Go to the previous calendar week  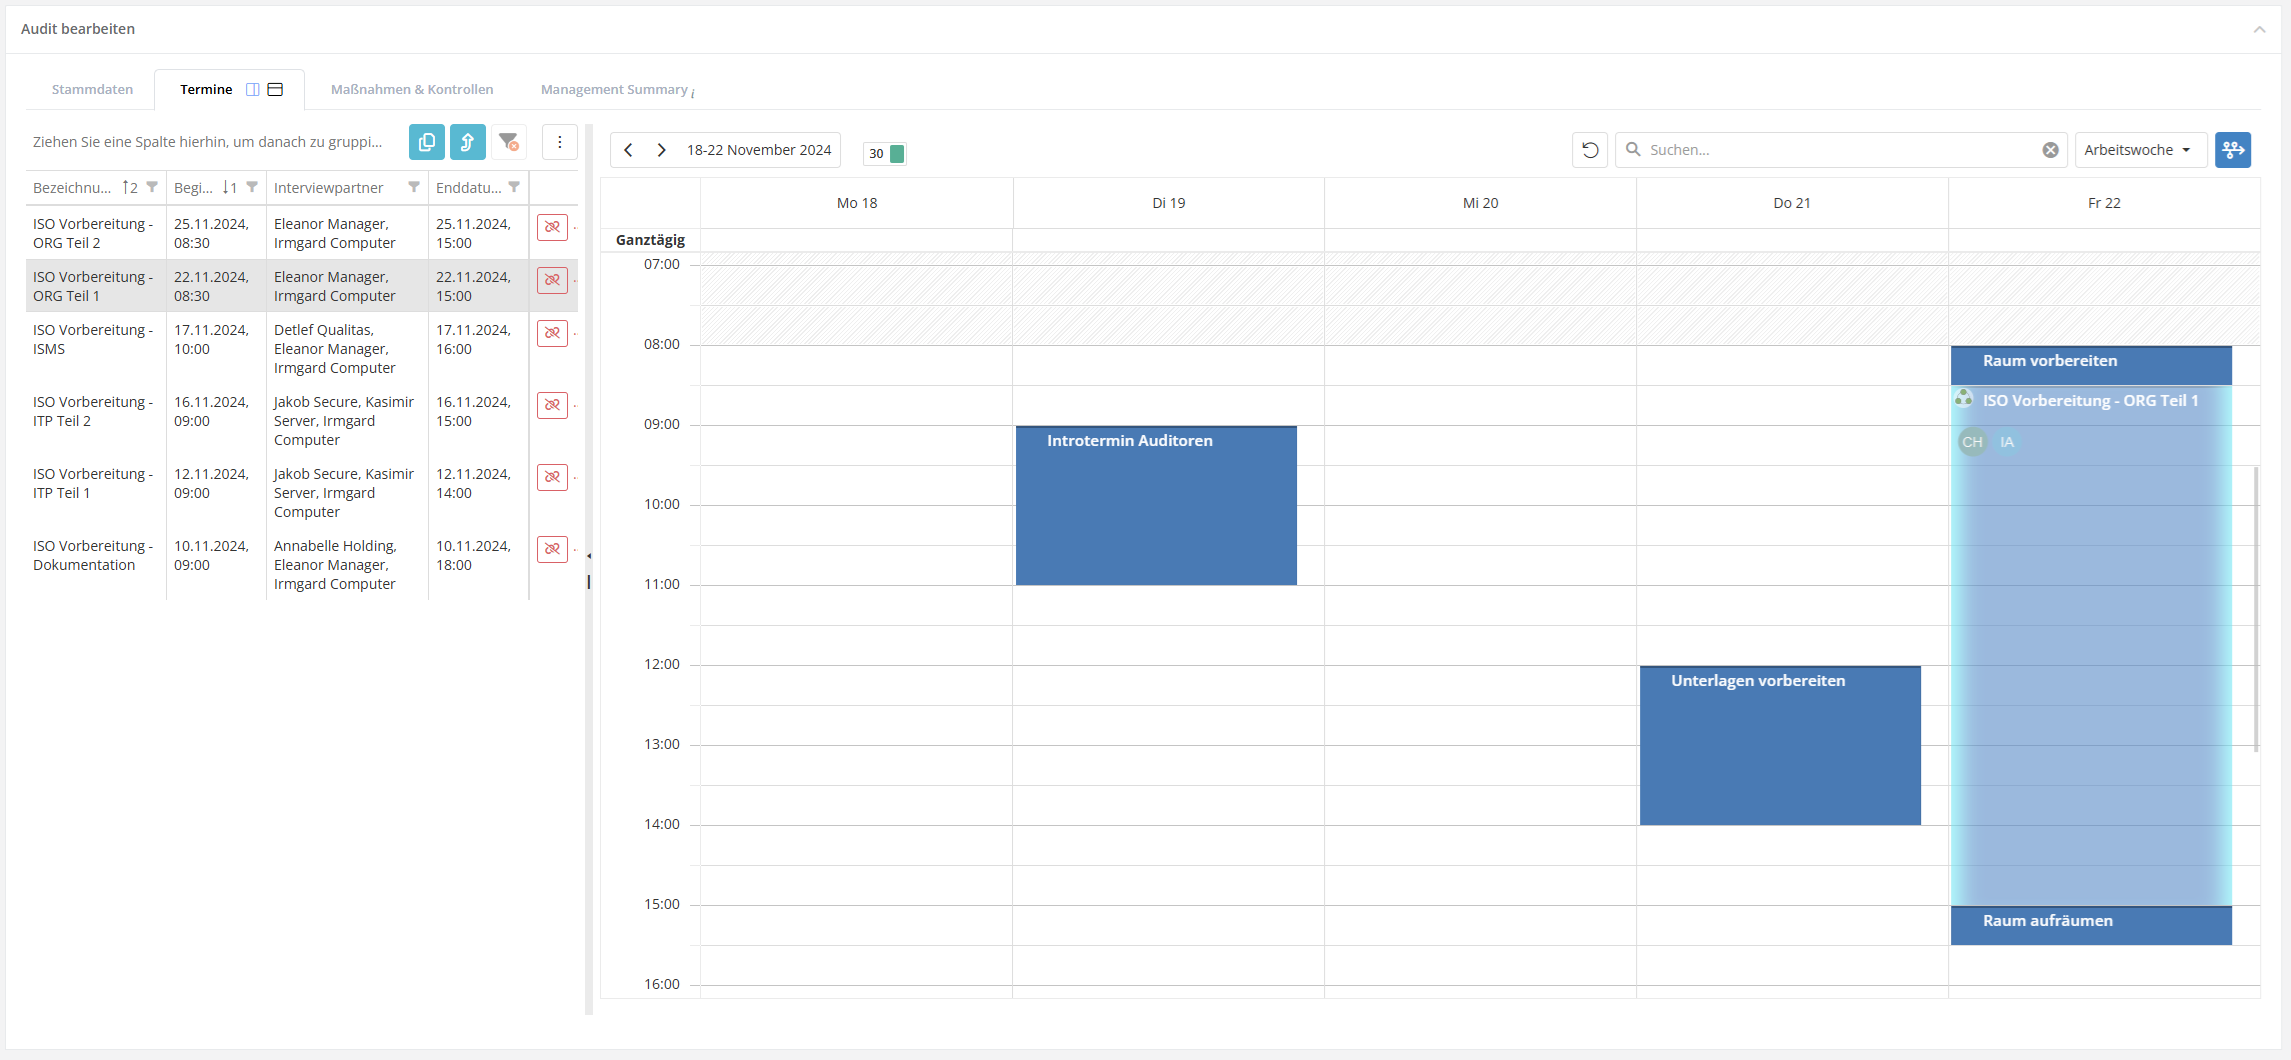[628, 150]
